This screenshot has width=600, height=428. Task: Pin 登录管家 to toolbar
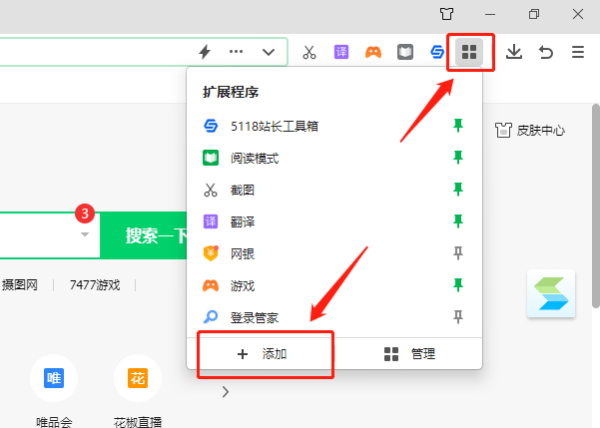(x=458, y=317)
